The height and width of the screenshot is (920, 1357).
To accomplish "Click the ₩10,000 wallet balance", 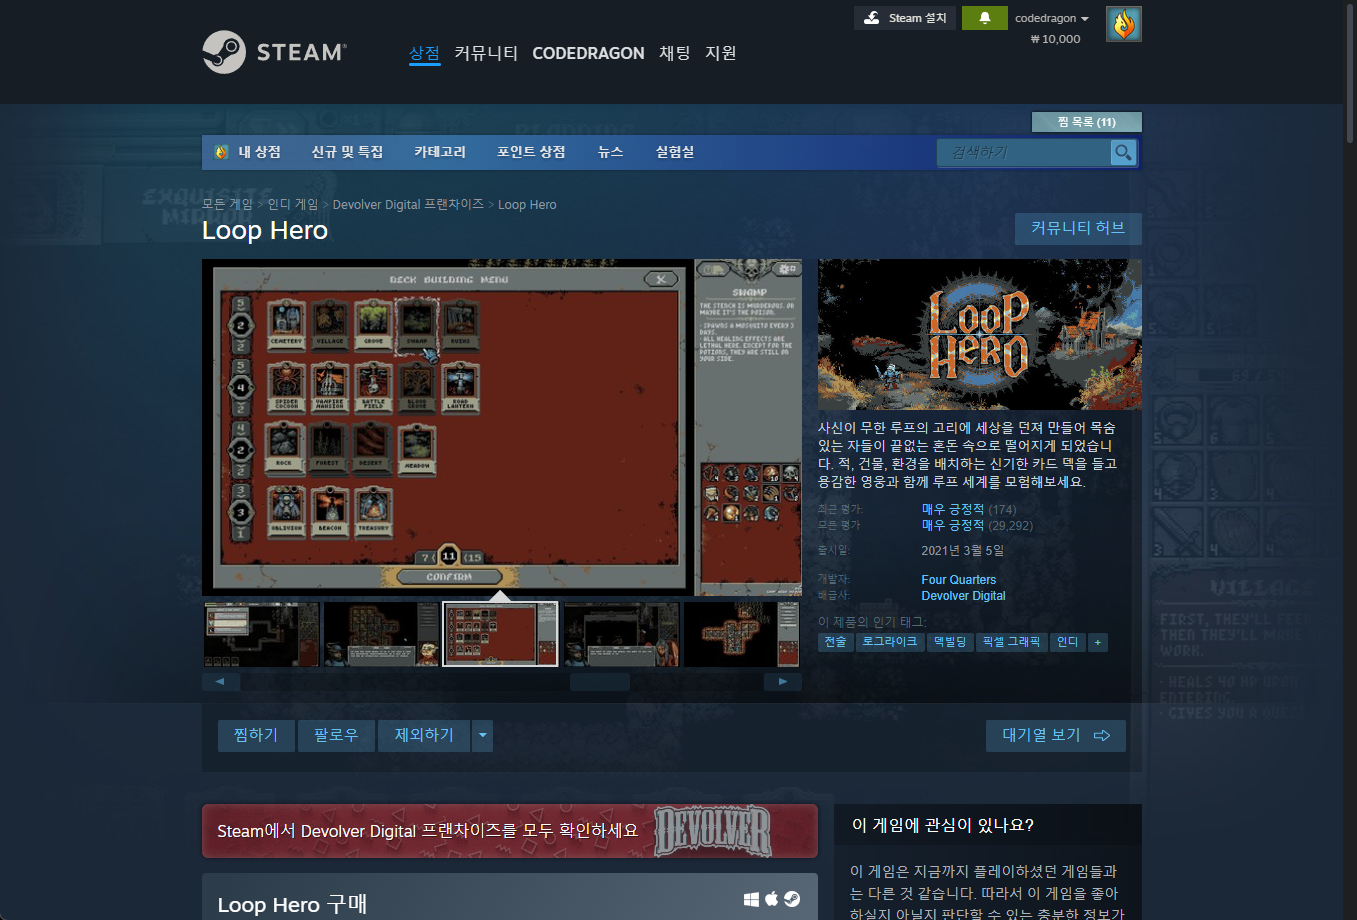I will click(x=1055, y=39).
